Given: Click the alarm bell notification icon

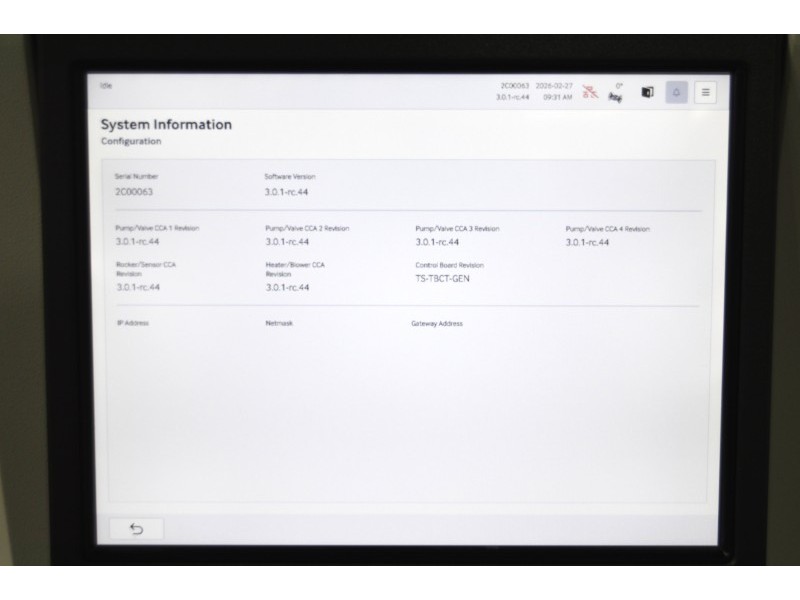Looking at the screenshot, I should [677, 92].
